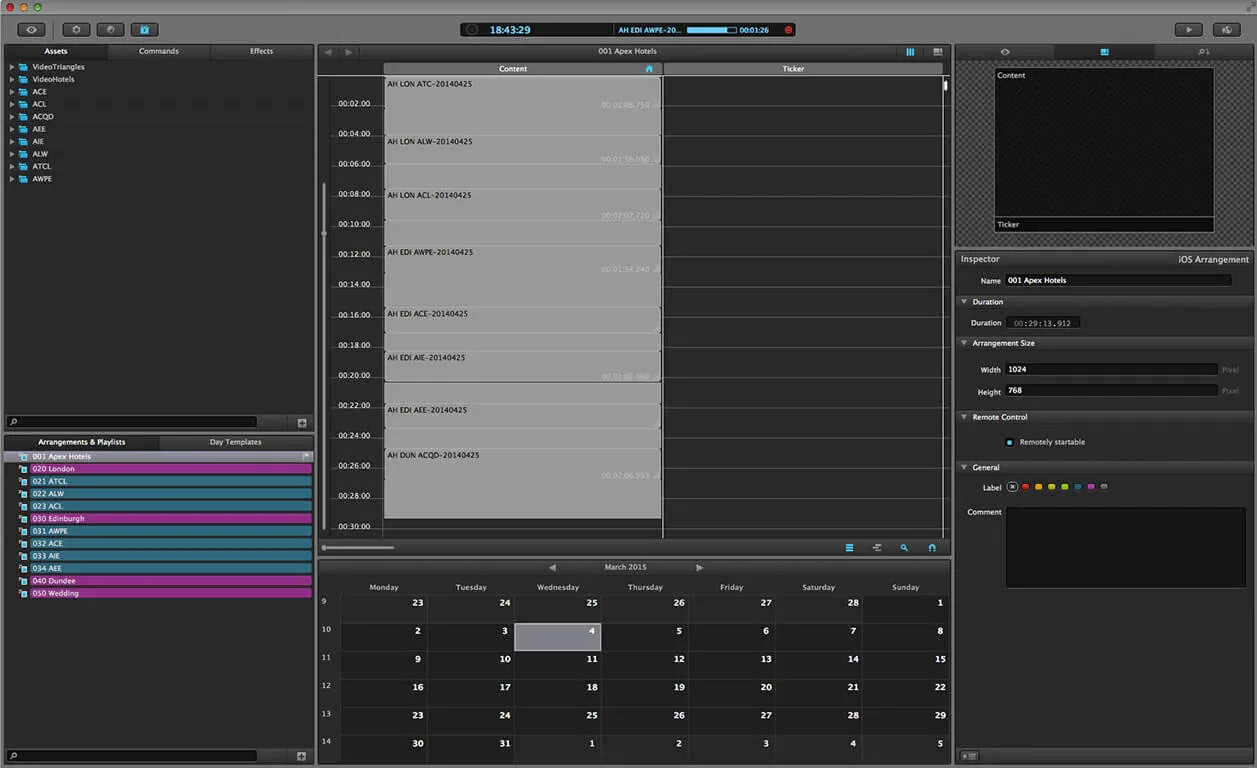
Task: Toggle the Remotely startable checkbox
Action: coord(1009,442)
